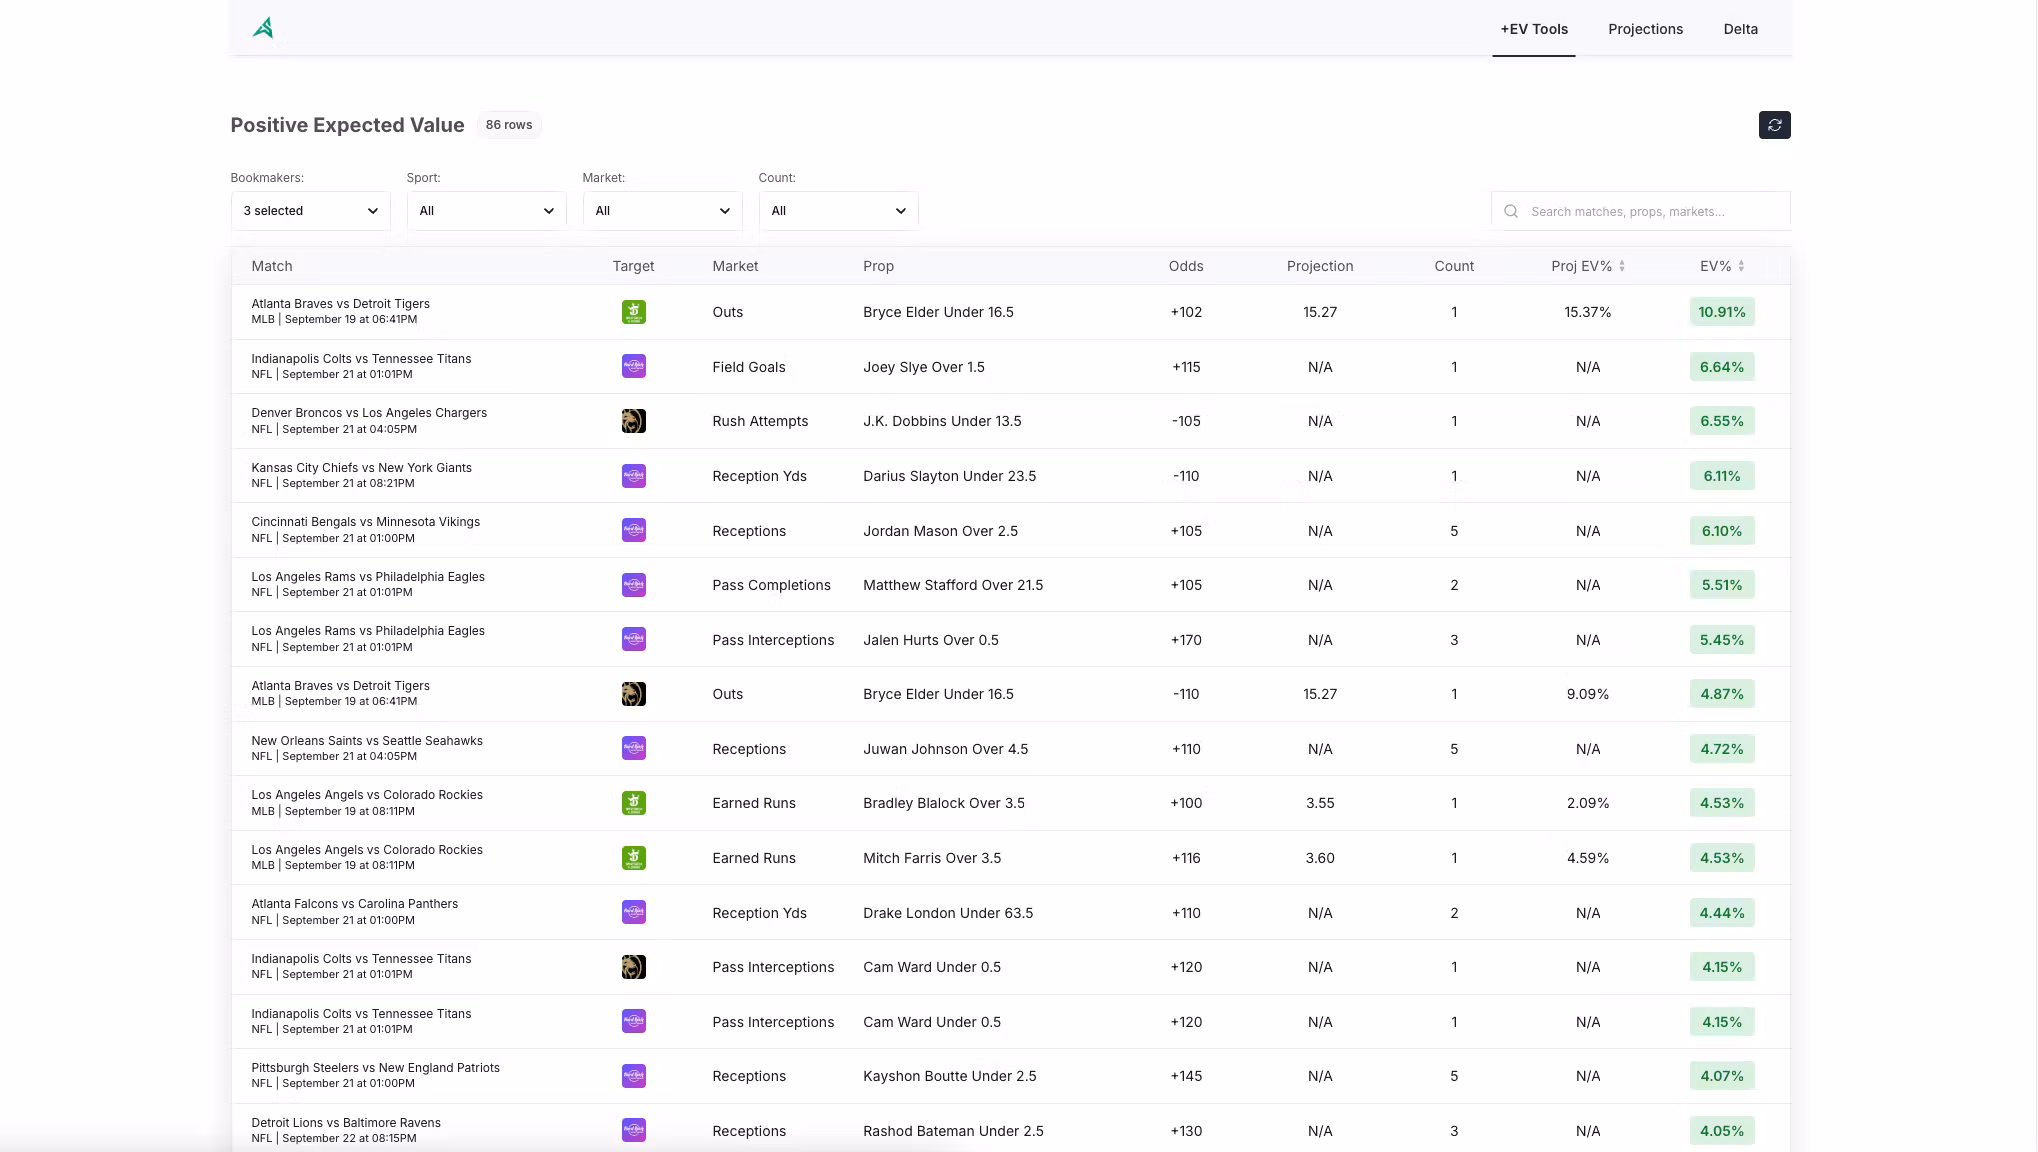
Task: Click the search magnifier icon
Action: coord(1511,211)
